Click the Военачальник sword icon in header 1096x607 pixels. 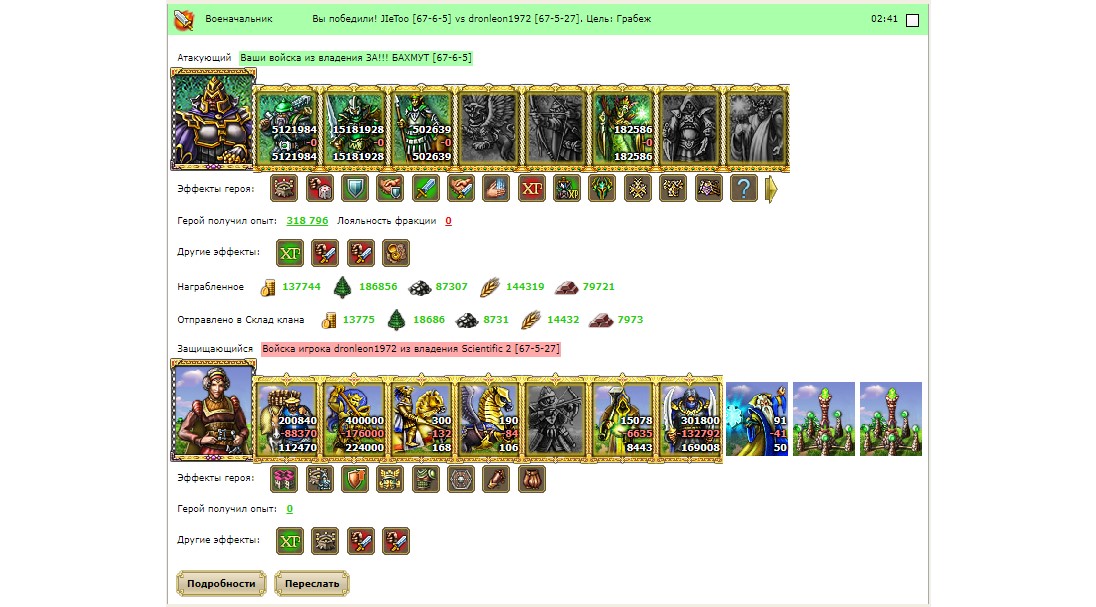coord(185,20)
